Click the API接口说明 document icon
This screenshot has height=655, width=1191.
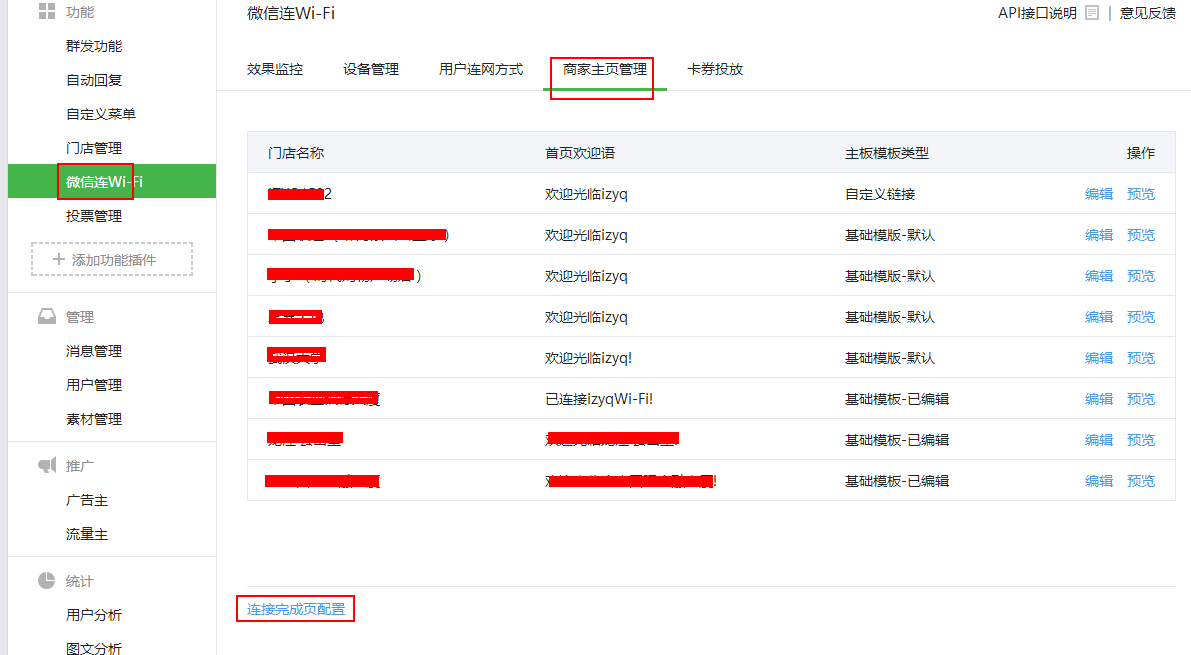(1092, 13)
